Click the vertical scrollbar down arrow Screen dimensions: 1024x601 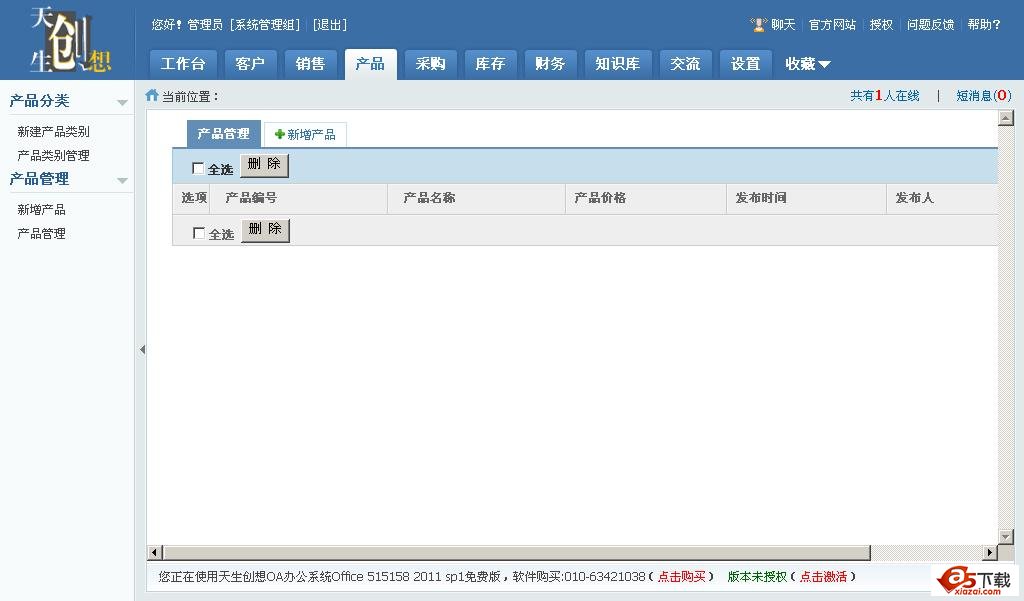pyautogui.click(x=1006, y=537)
